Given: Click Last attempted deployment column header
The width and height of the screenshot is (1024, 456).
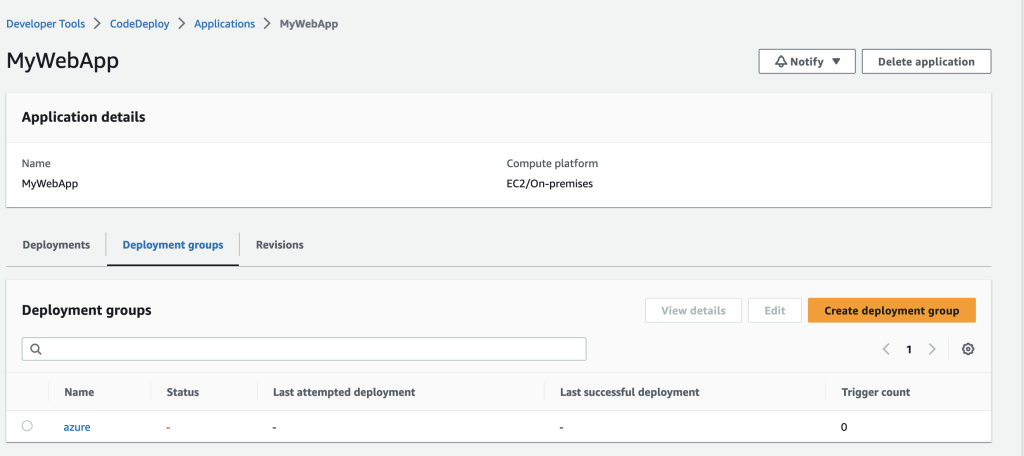Looking at the screenshot, I should pos(344,392).
